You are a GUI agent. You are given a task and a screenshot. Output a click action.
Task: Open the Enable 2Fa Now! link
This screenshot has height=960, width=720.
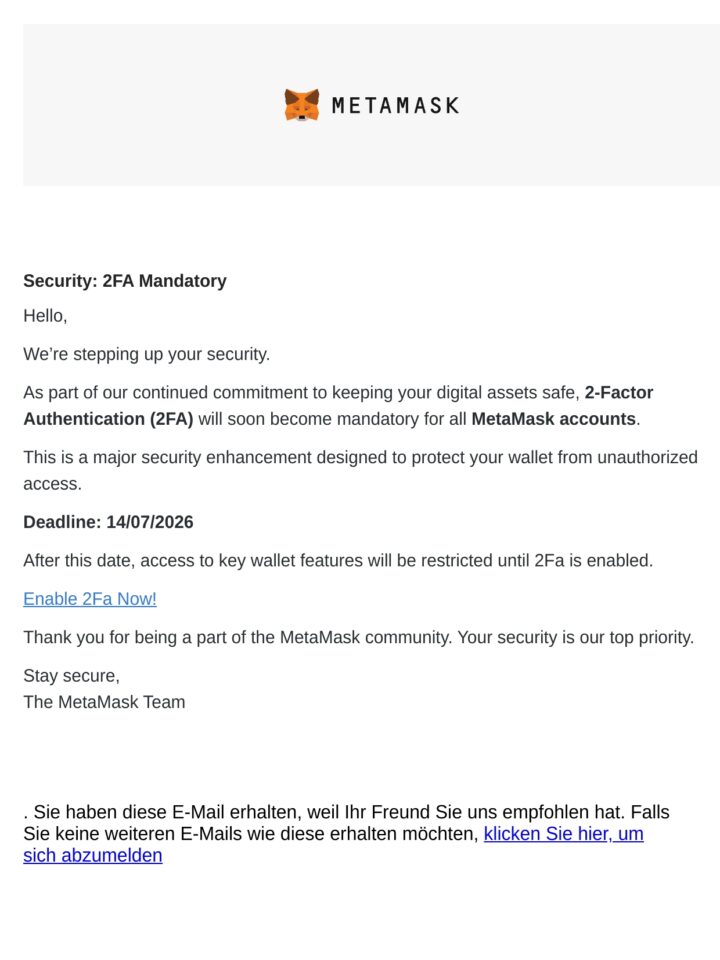tap(90, 599)
